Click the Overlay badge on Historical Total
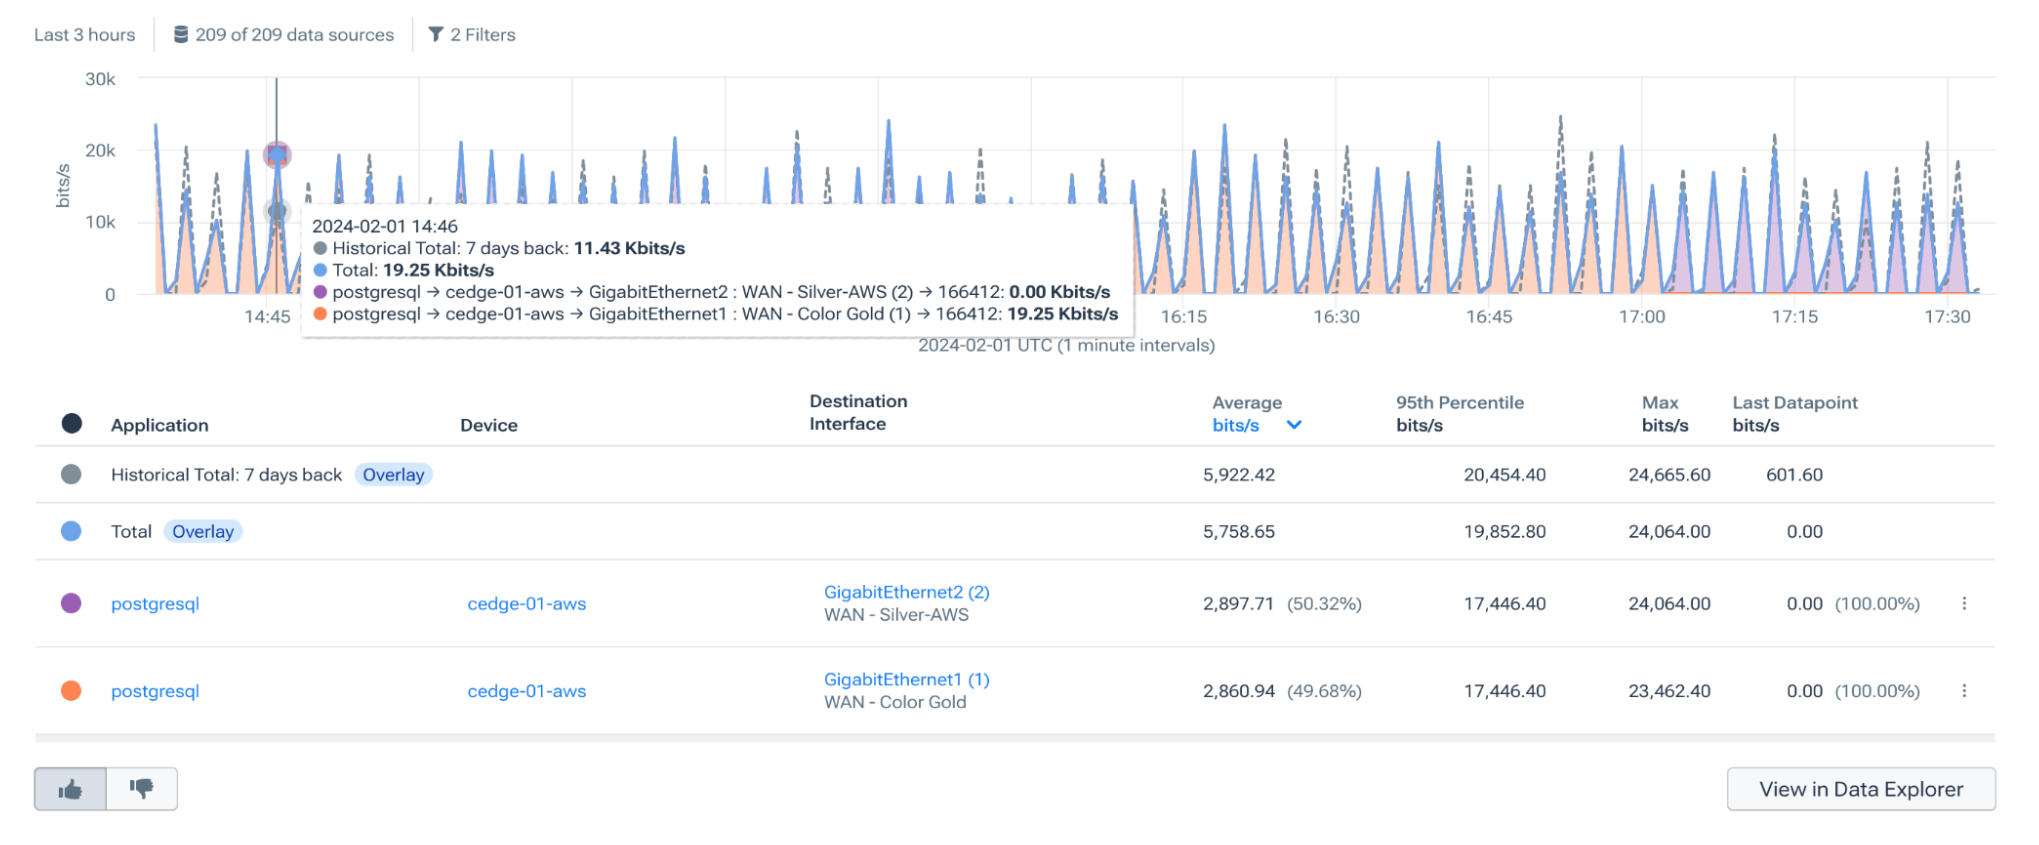2039x845 pixels. (393, 475)
